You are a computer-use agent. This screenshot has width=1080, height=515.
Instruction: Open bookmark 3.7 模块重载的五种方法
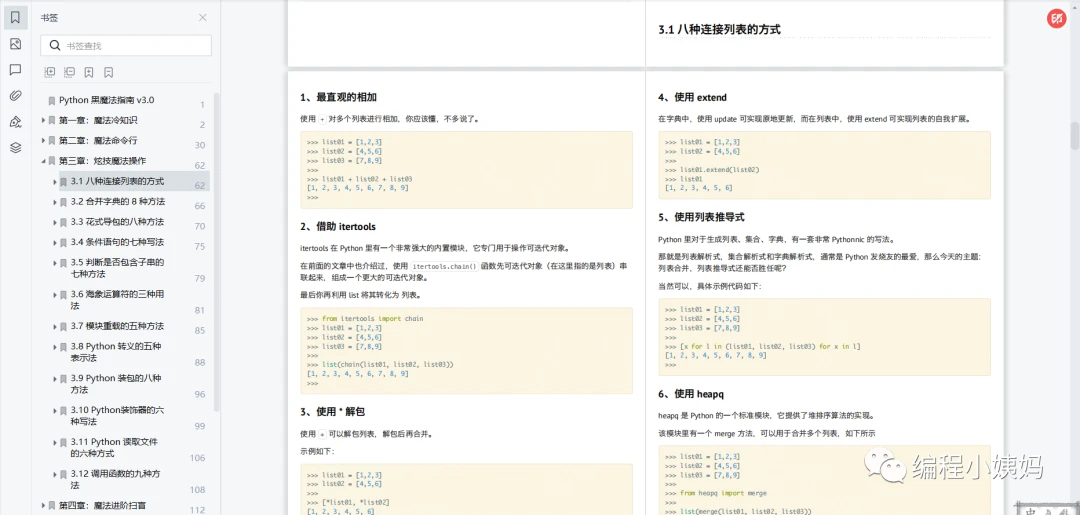[117, 326]
